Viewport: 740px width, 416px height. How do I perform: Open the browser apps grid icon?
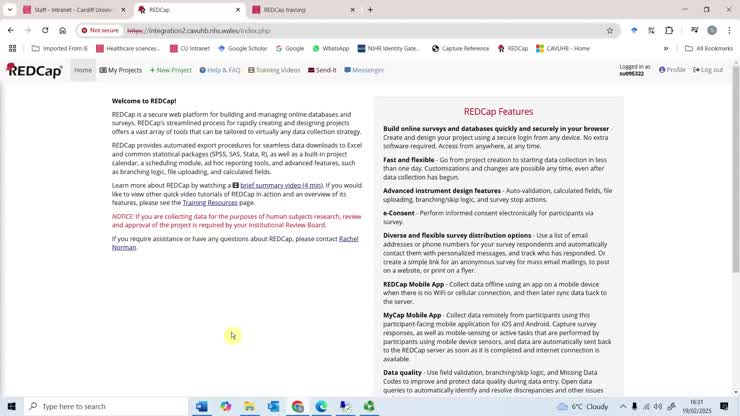(x=12, y=48)
